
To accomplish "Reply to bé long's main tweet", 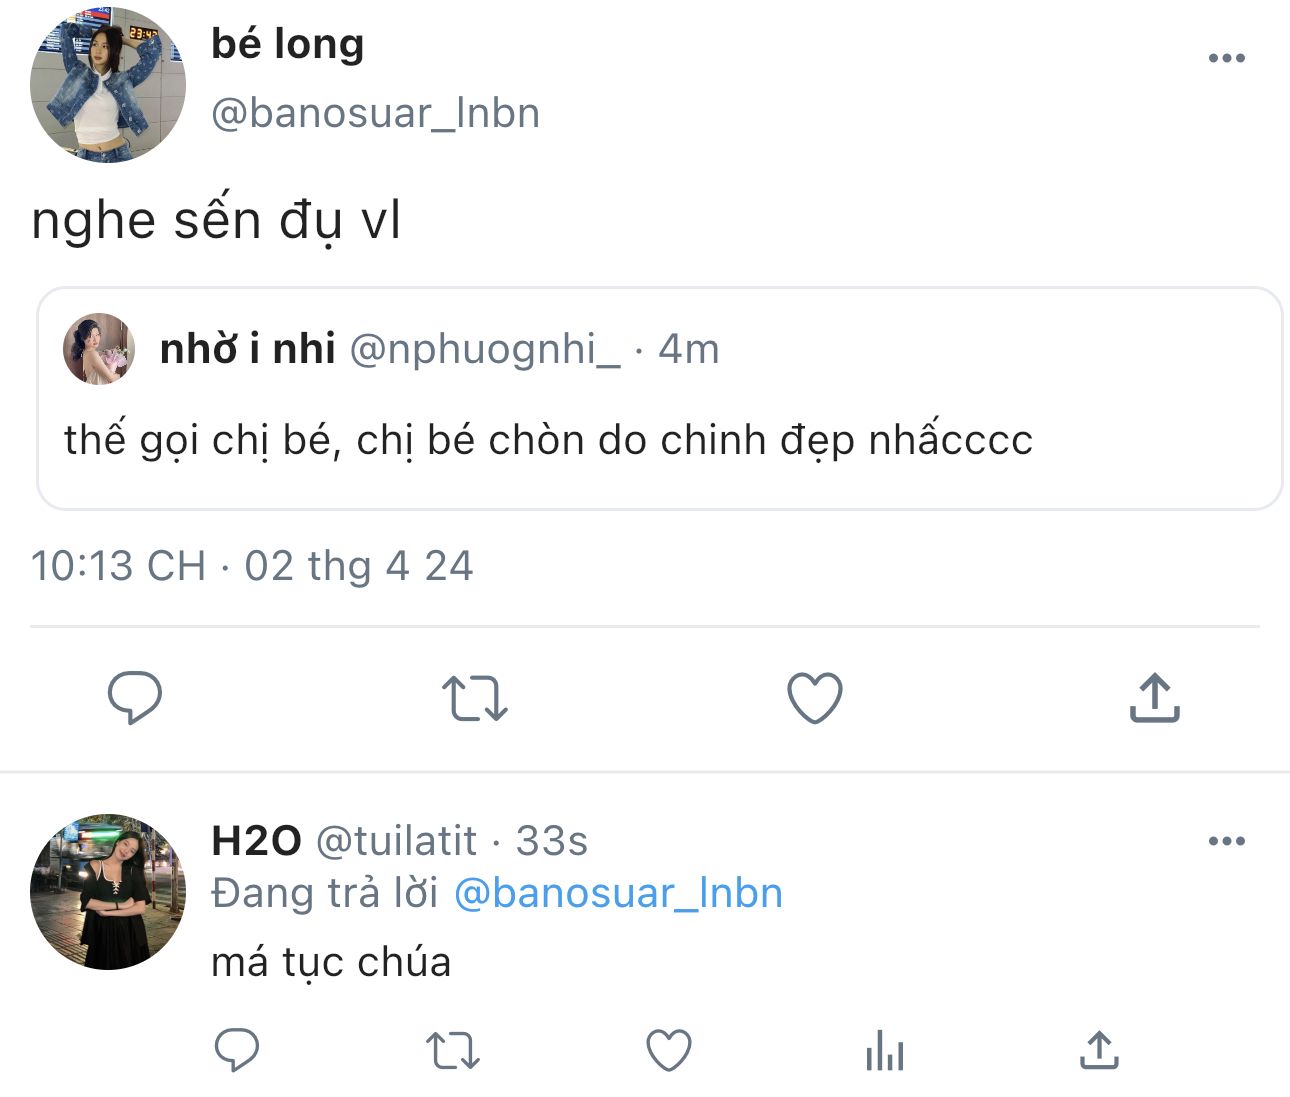I will pos(135,697).
